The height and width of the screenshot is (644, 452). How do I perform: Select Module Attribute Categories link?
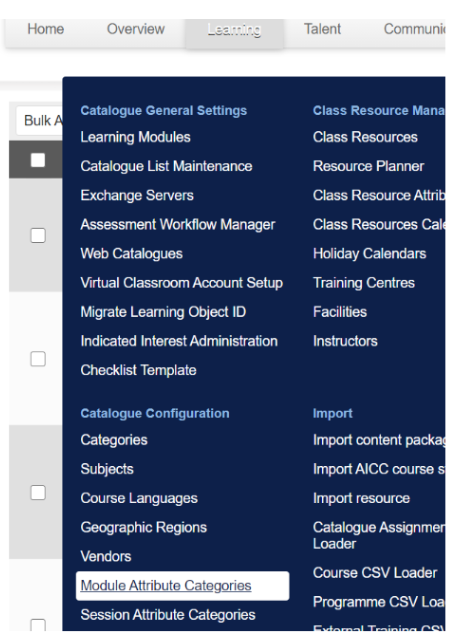click(x=166, y=585)
